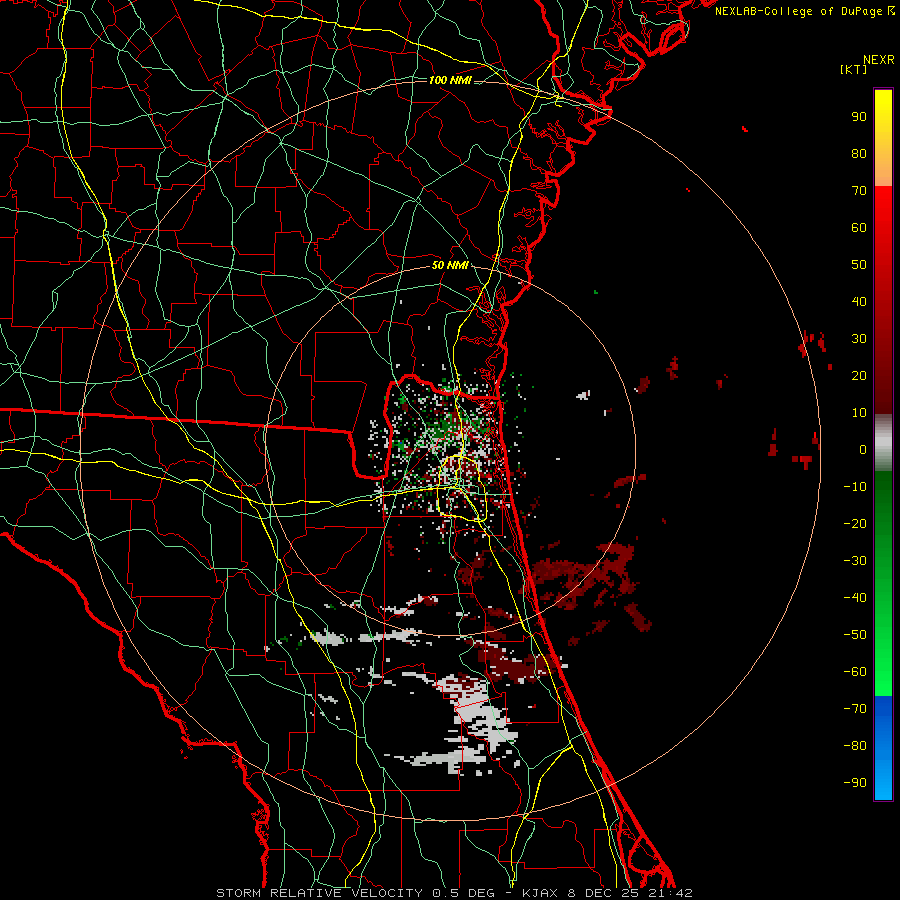This screenshot has width=900, height=900.
Task: Click the positive 30 scale label
Action: coord(859,339)
